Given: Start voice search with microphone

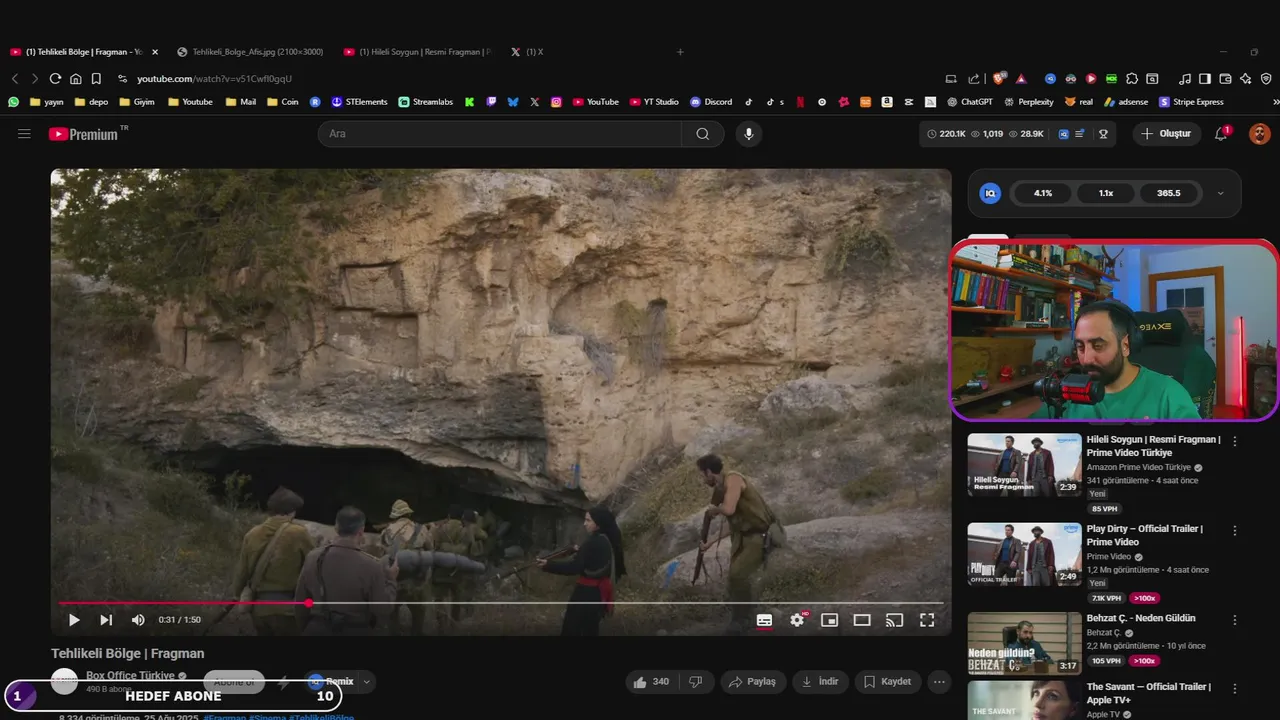Looking at the screenshot, I should pos(748,133).
